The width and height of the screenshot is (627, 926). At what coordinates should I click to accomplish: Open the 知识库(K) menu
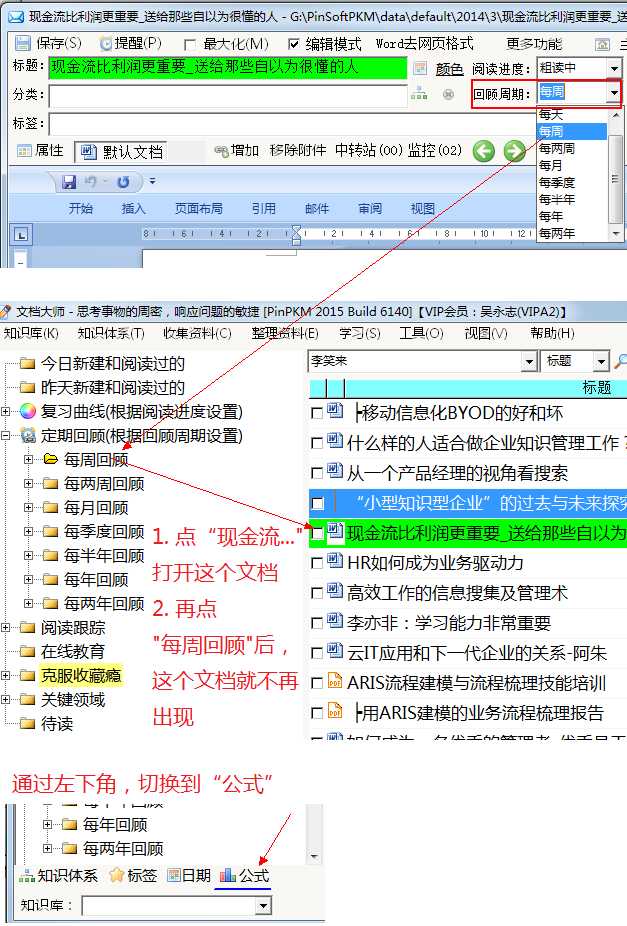(x=31, y=333)
